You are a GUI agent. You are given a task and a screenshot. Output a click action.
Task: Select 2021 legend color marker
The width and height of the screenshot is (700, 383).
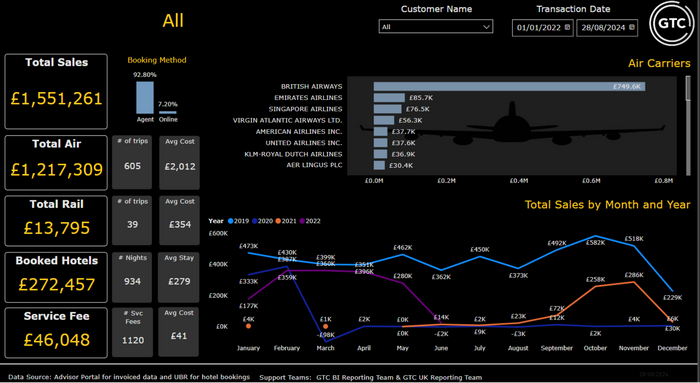[278, 221]
